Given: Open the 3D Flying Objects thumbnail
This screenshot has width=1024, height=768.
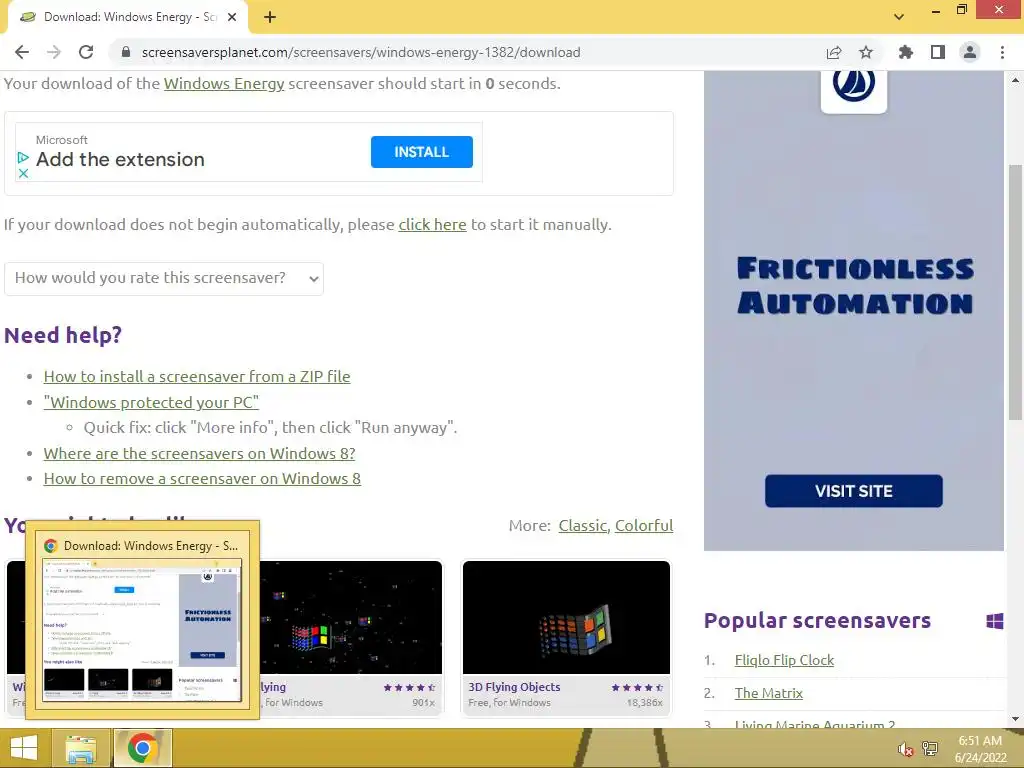Looking at the screenshot, I should (x=566, y=617).
